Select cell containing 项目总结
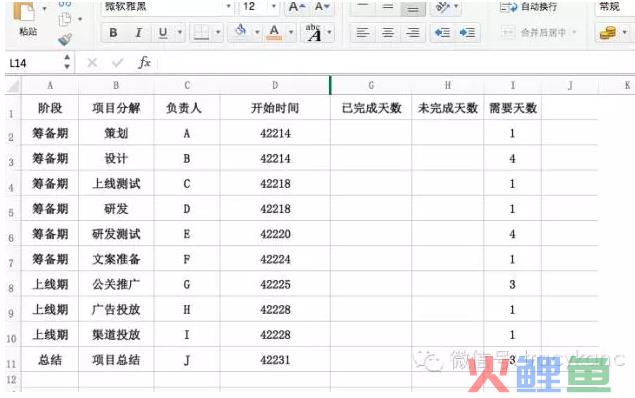The image size is (635, 398). pos(116,360)
